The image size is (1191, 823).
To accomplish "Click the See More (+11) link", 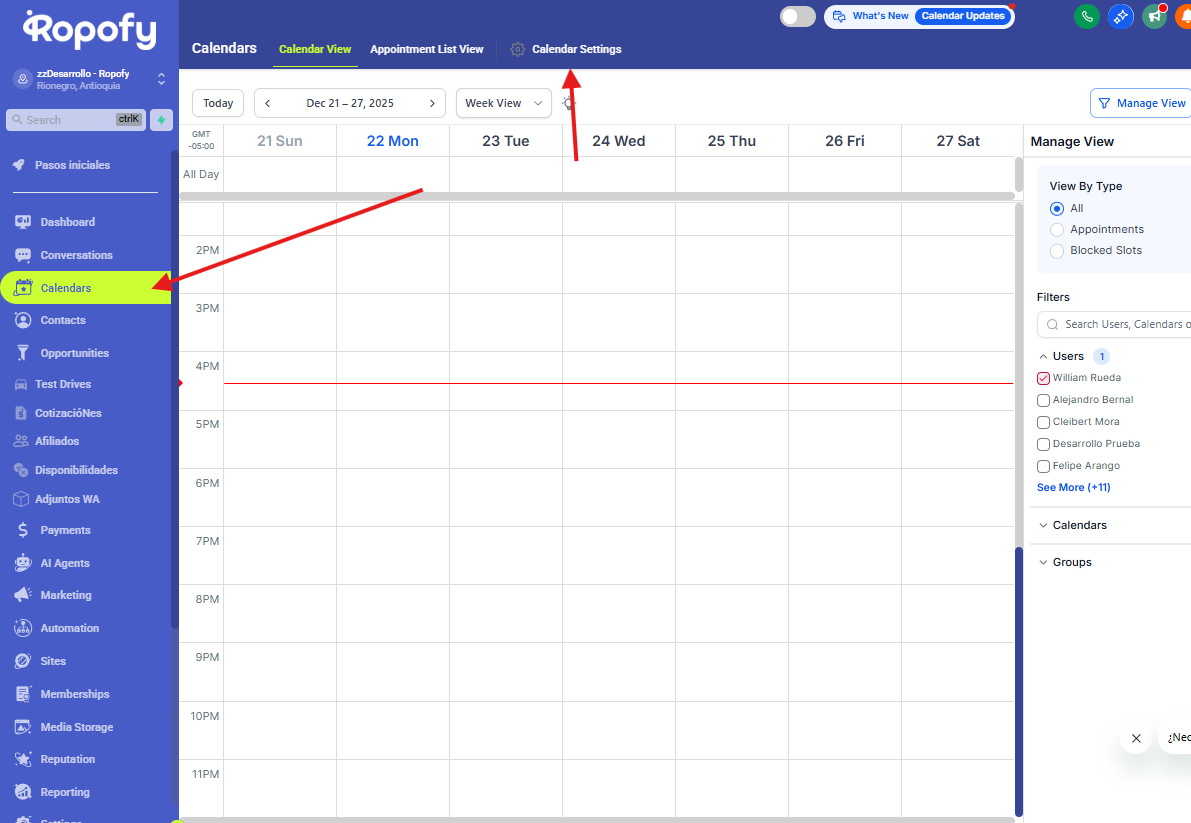I will tap(1073, 488).
